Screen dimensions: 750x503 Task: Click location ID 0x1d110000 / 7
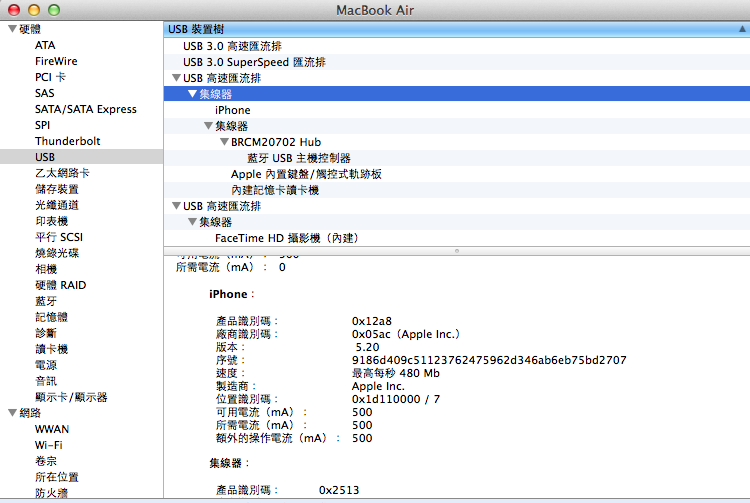click(x=396, y=399)
